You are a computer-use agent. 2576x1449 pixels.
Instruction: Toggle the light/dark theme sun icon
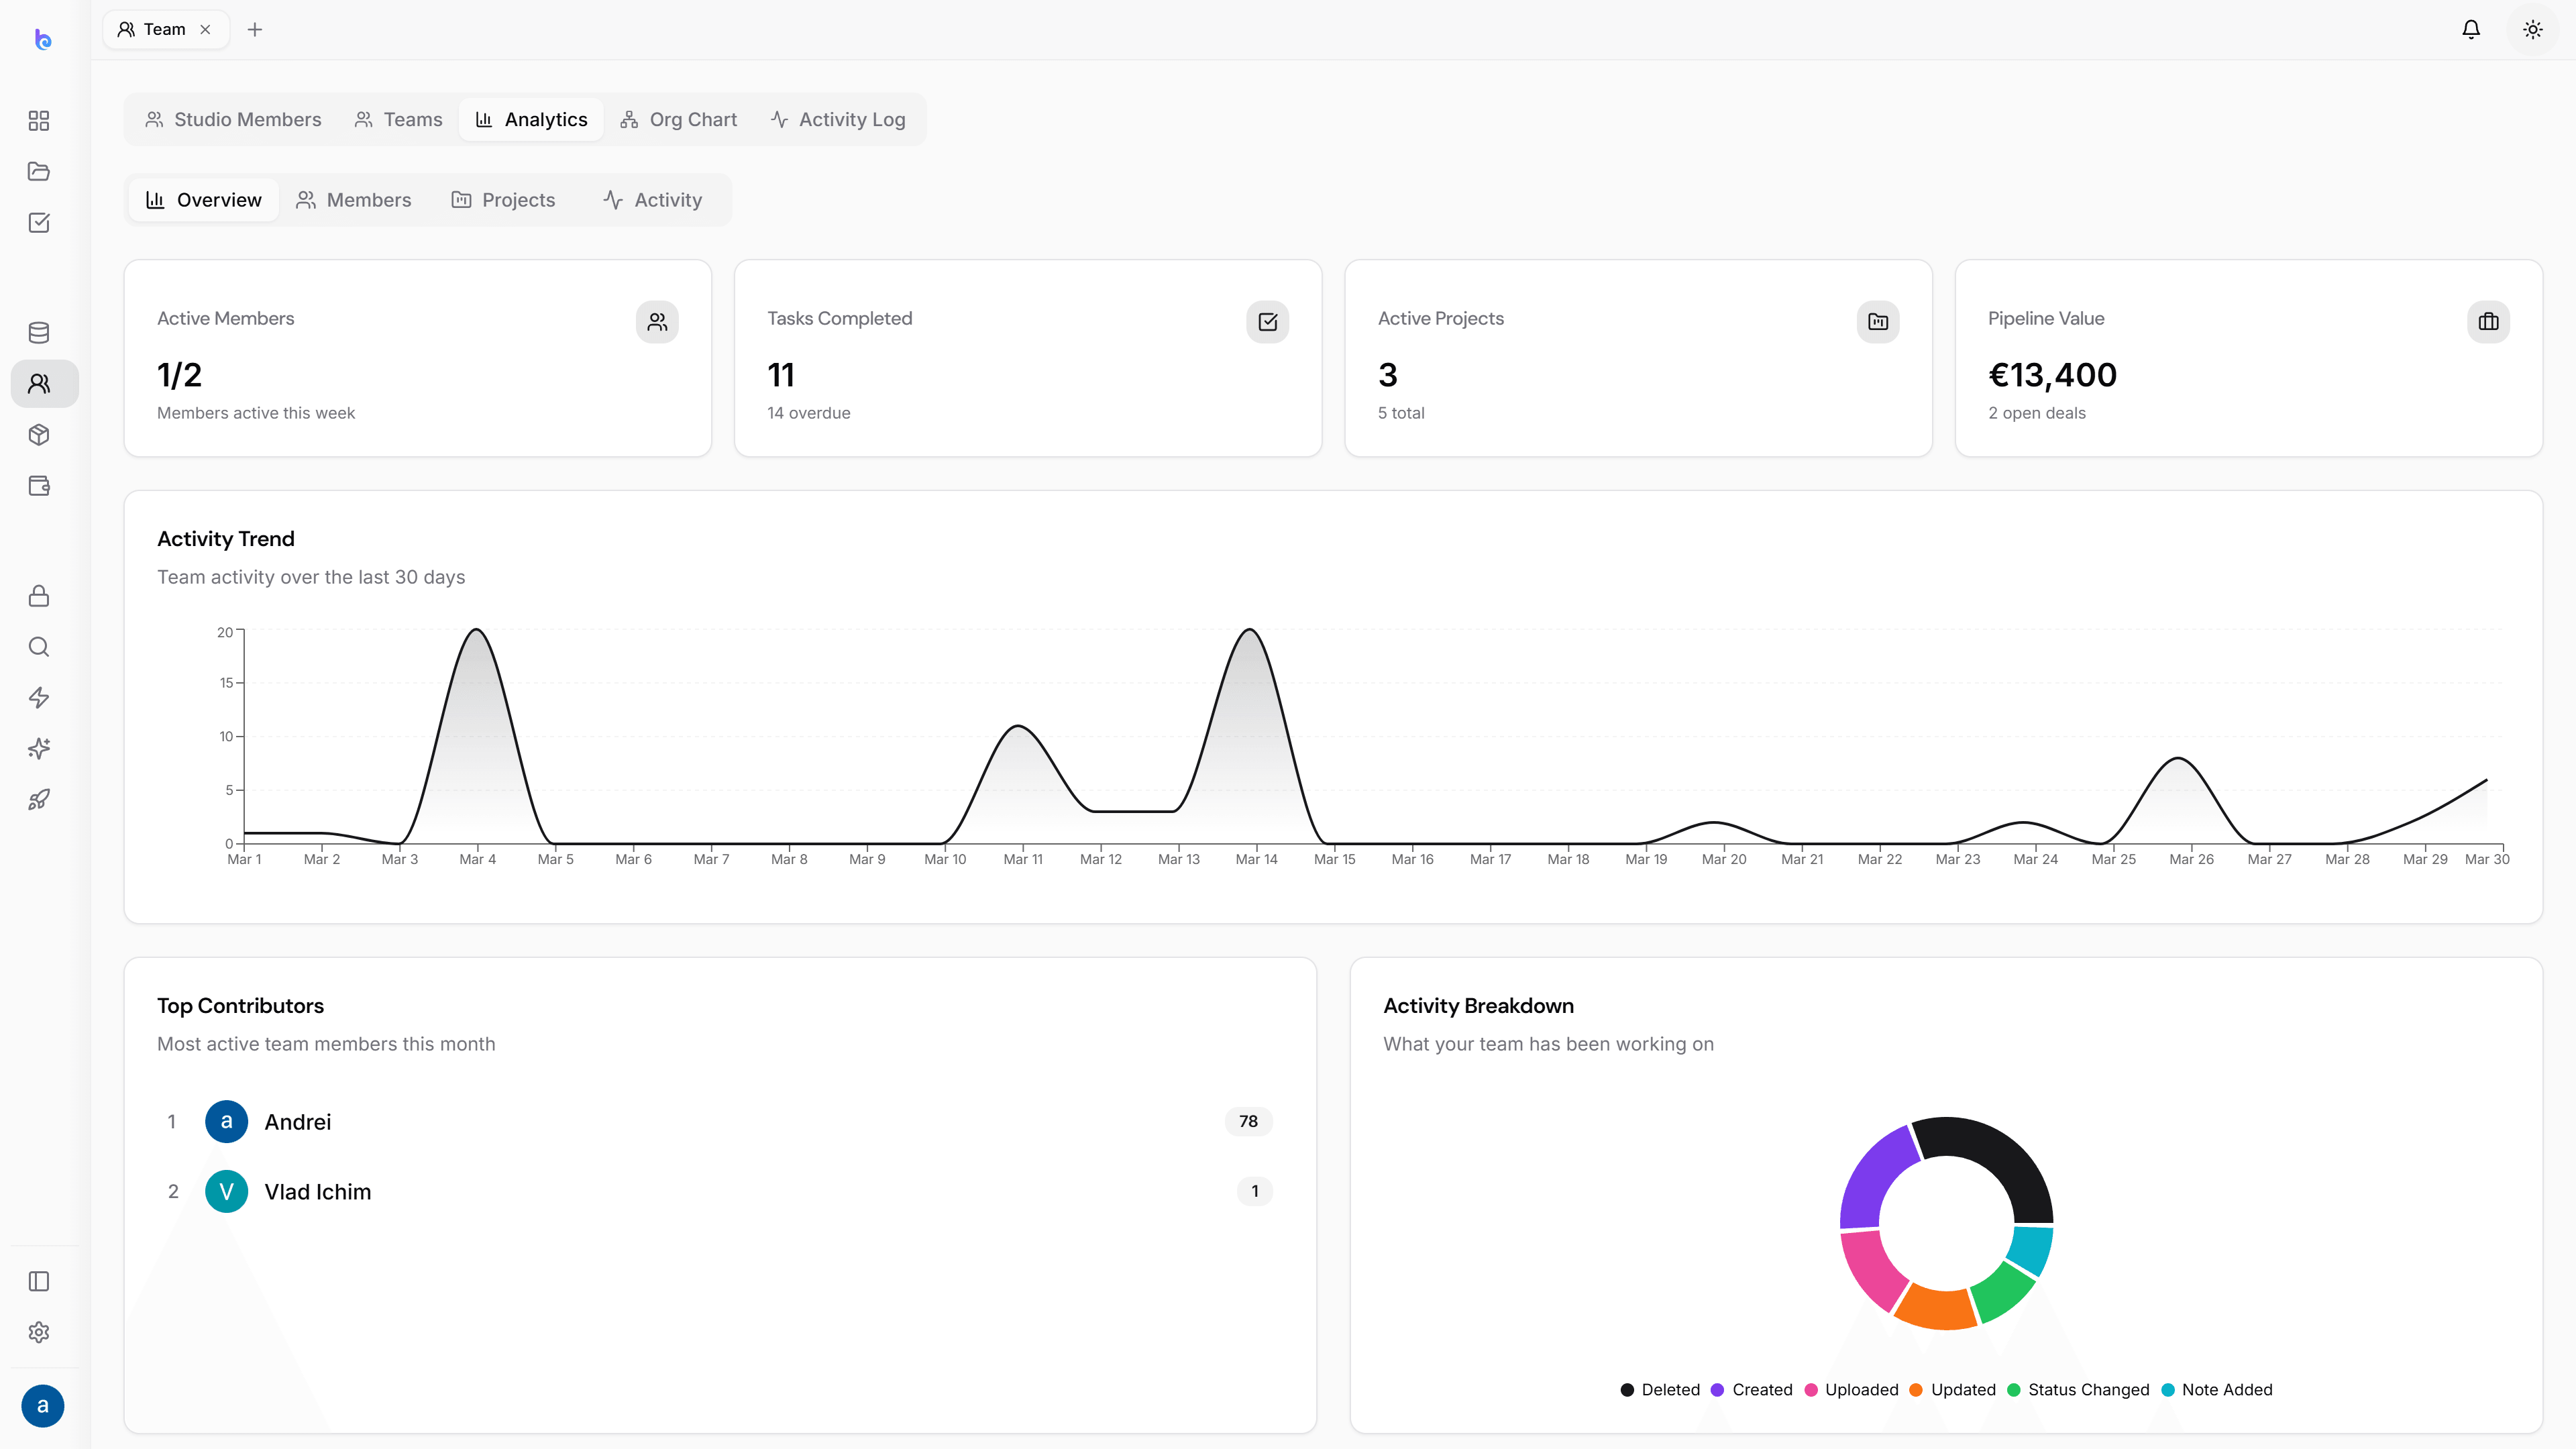pos(2533,29)
